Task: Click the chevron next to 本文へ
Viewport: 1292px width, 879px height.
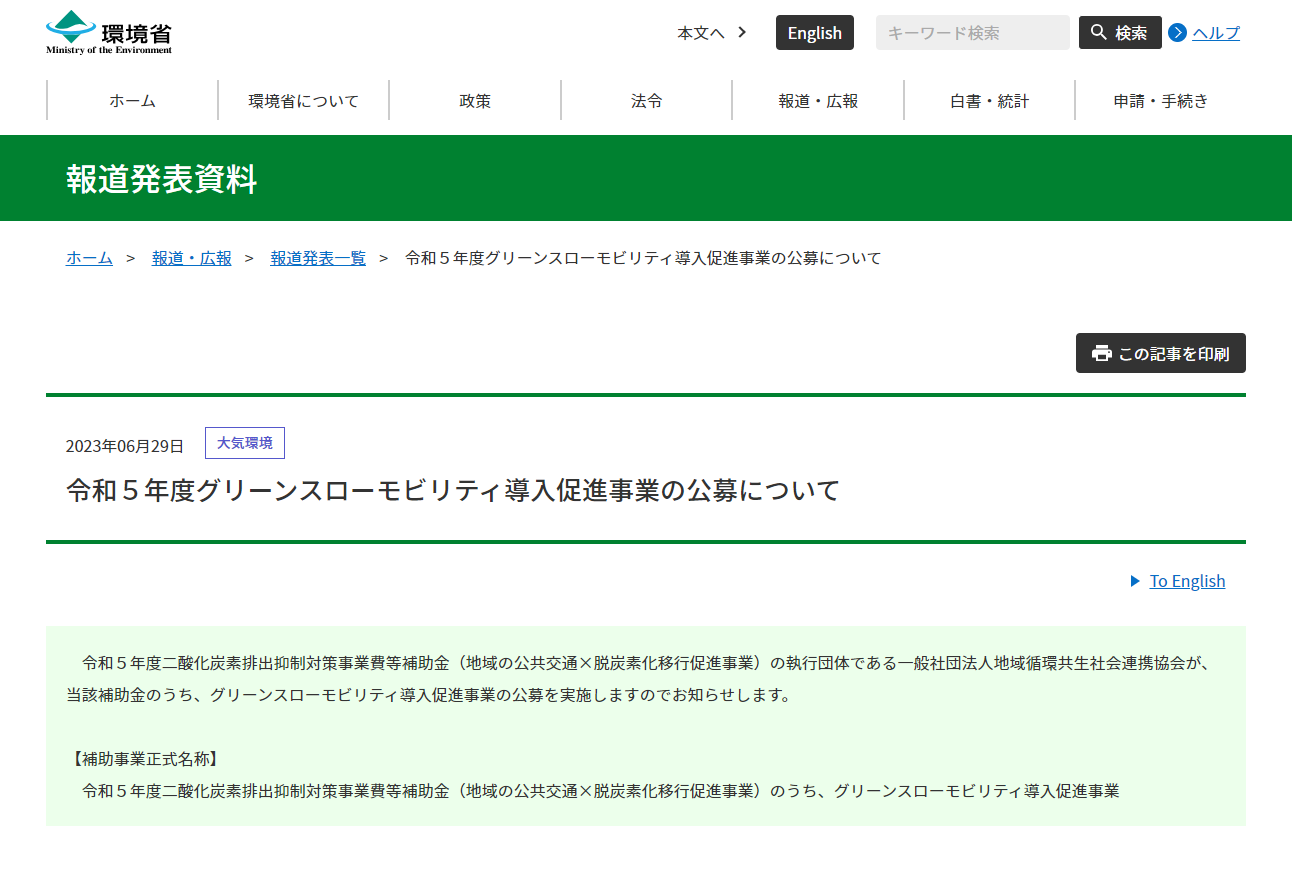Action: pos(742,32)
